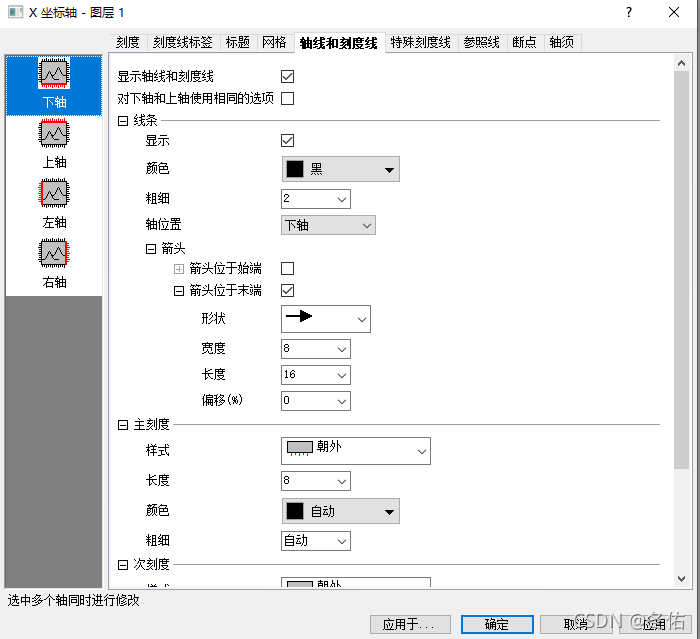This screenshot has width=700, height=639.
Task: Open the 主刻度 长度 dropdown showing 8
Action: (316, 481)
